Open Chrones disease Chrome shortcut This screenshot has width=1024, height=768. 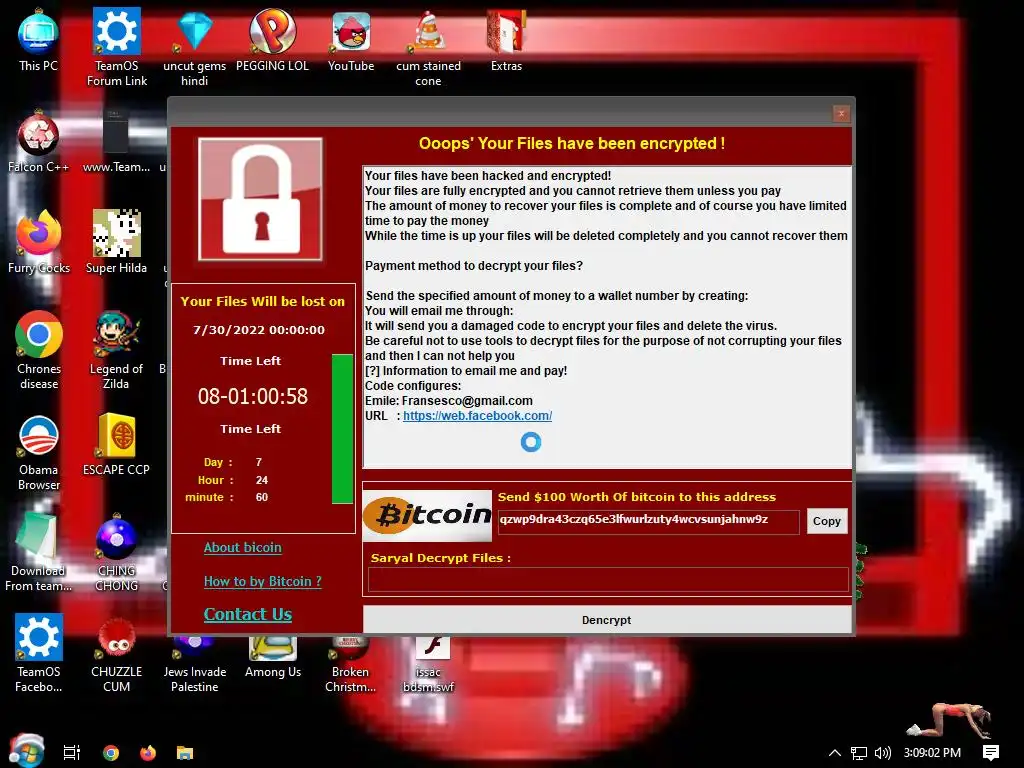click(x=39, y=350)
